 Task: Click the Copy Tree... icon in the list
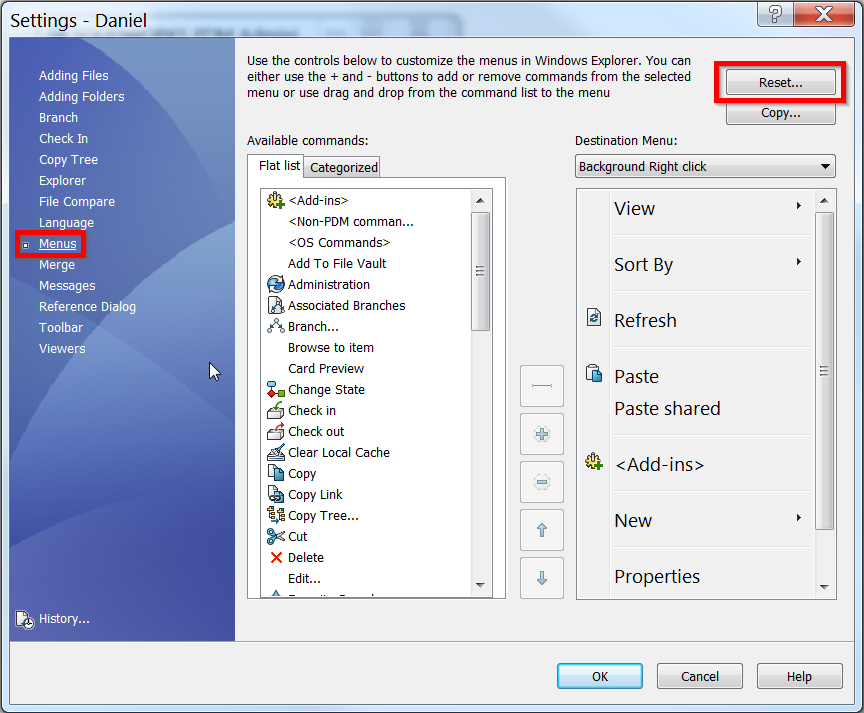point(276,515)
